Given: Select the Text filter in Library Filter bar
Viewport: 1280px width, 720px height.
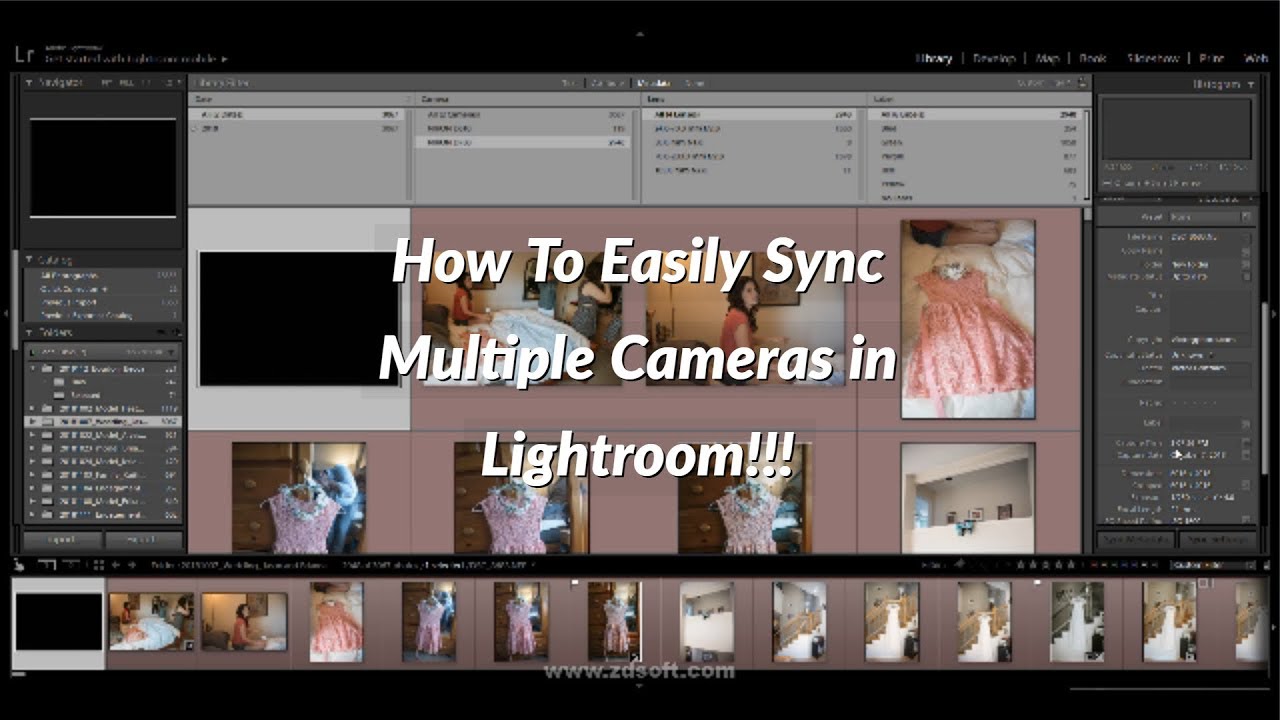Looking at the screenshot, I should pos(570,83).
